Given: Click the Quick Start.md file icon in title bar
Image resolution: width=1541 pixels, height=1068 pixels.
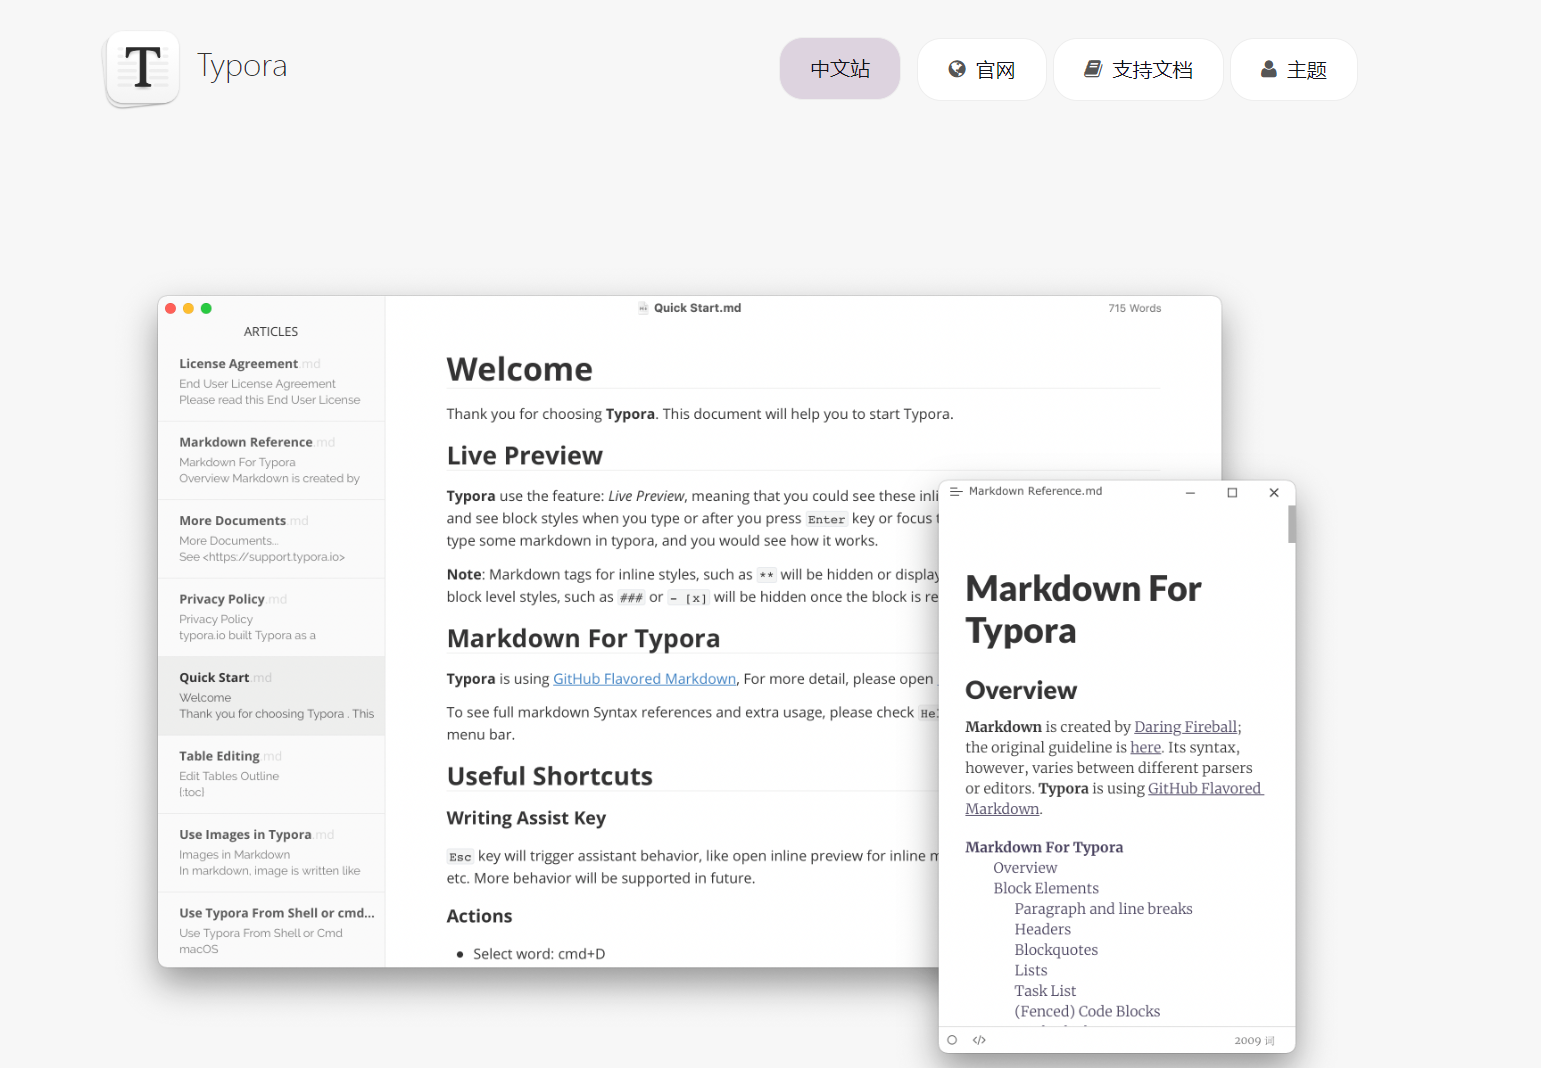Looking at the screenshot, I should click(x=643, y=308).
